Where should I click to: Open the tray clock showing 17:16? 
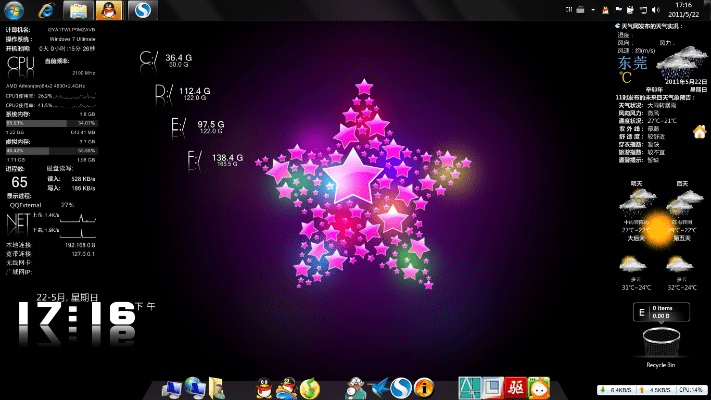(x=684, y=10)
